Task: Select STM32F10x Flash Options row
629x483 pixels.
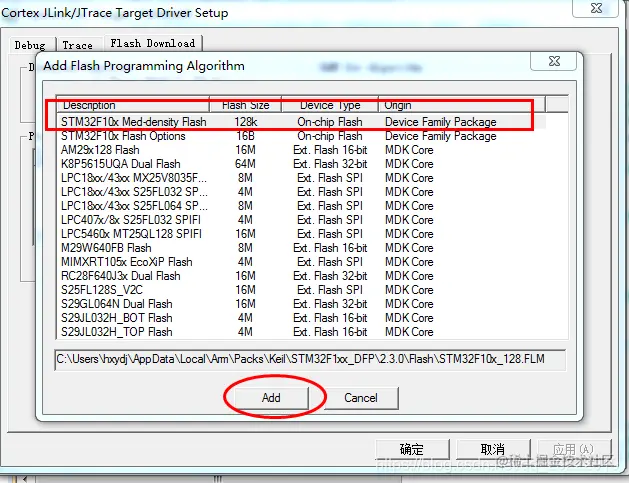Action: pyautogui.click(x=301, y=136)
